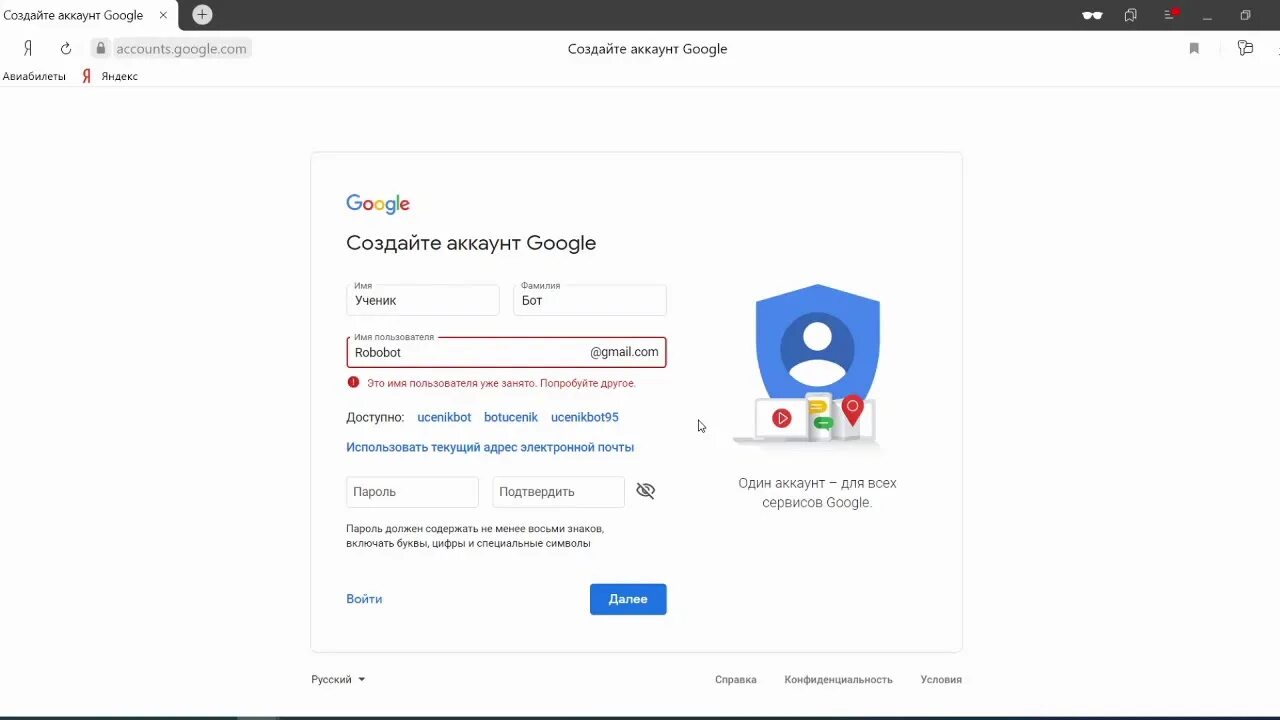Viewport: 1280px width, 720px height.
Task: Open the 'Конфиденциальность' link
Action: click(839, 679)
